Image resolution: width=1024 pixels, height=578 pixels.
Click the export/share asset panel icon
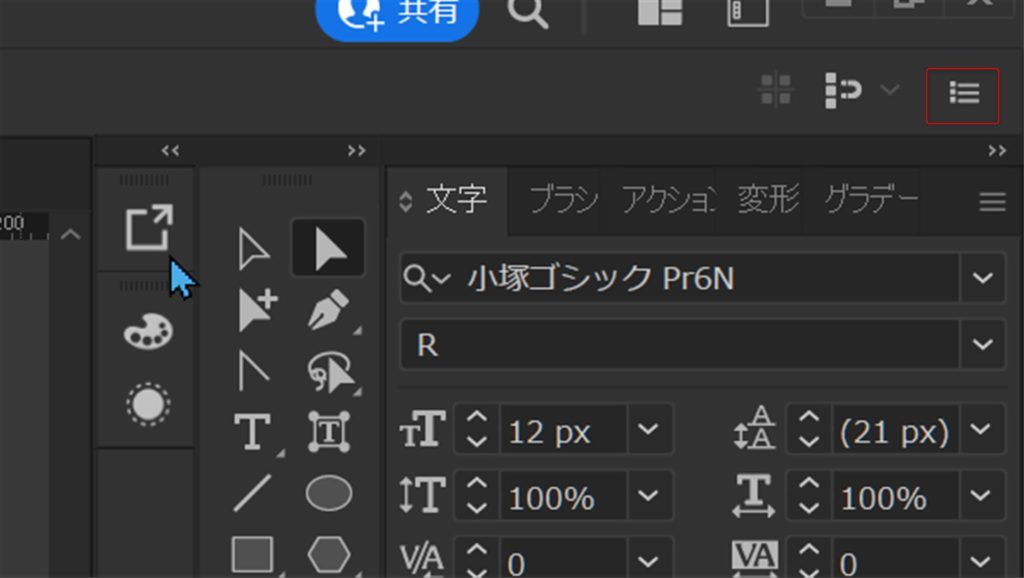coord(148,228)
